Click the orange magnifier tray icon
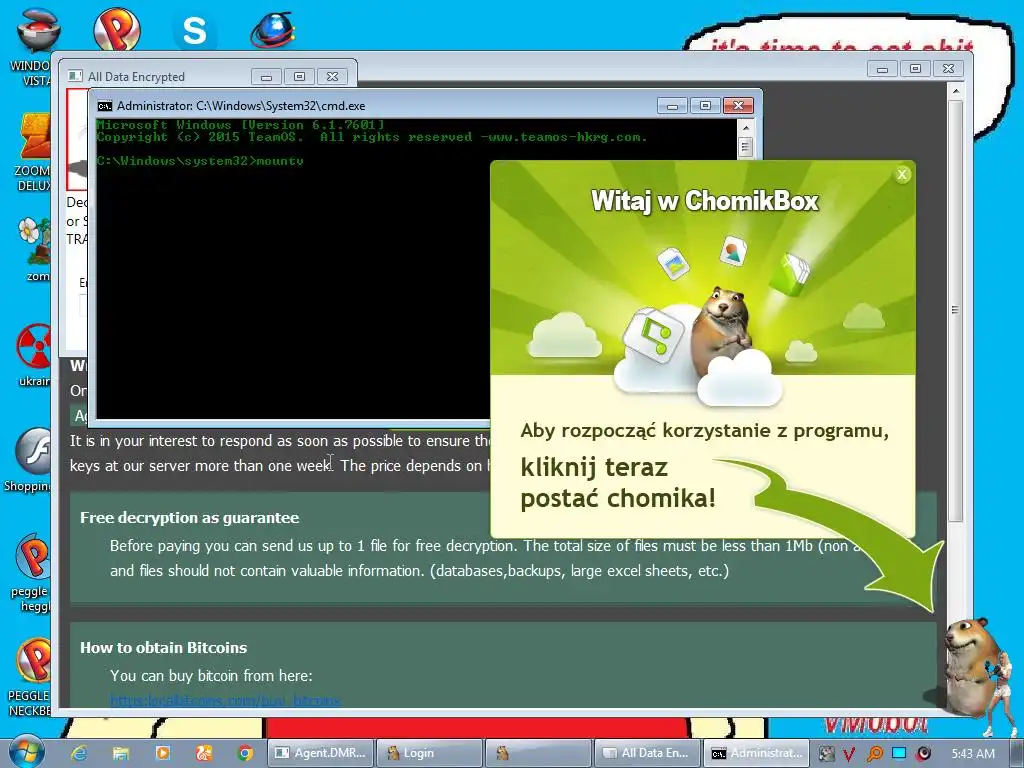Image resolution: width=1024 pixels, height=768 pixels. (x=874, y=754)
